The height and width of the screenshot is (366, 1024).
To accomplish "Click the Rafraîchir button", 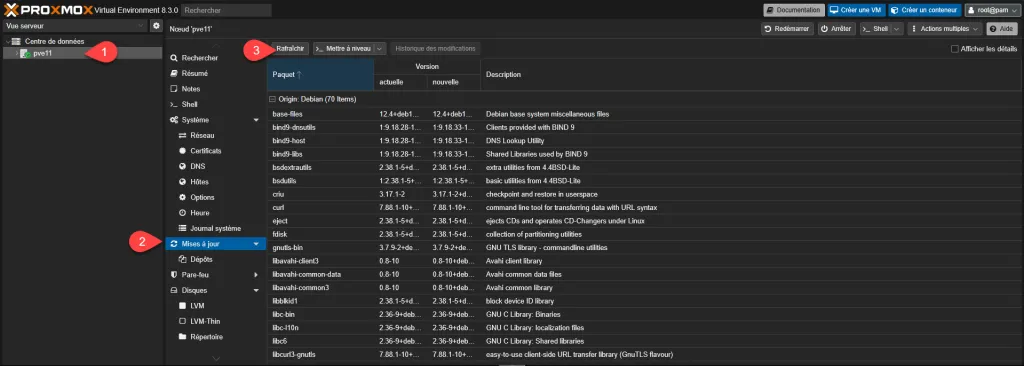I will pyautogui.click(x=289, y=49).
